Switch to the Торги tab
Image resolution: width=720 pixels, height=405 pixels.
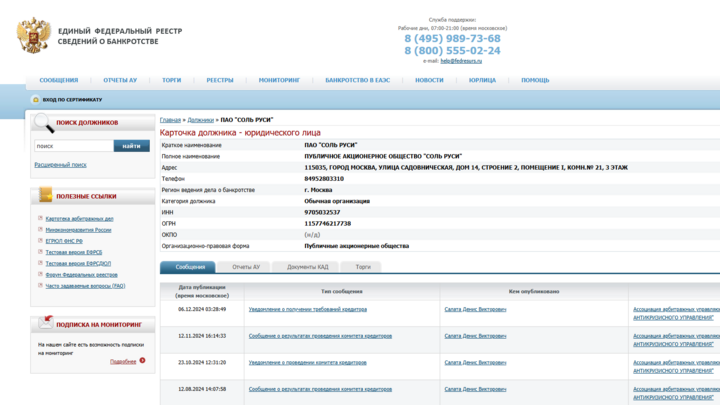pos(361,267)
